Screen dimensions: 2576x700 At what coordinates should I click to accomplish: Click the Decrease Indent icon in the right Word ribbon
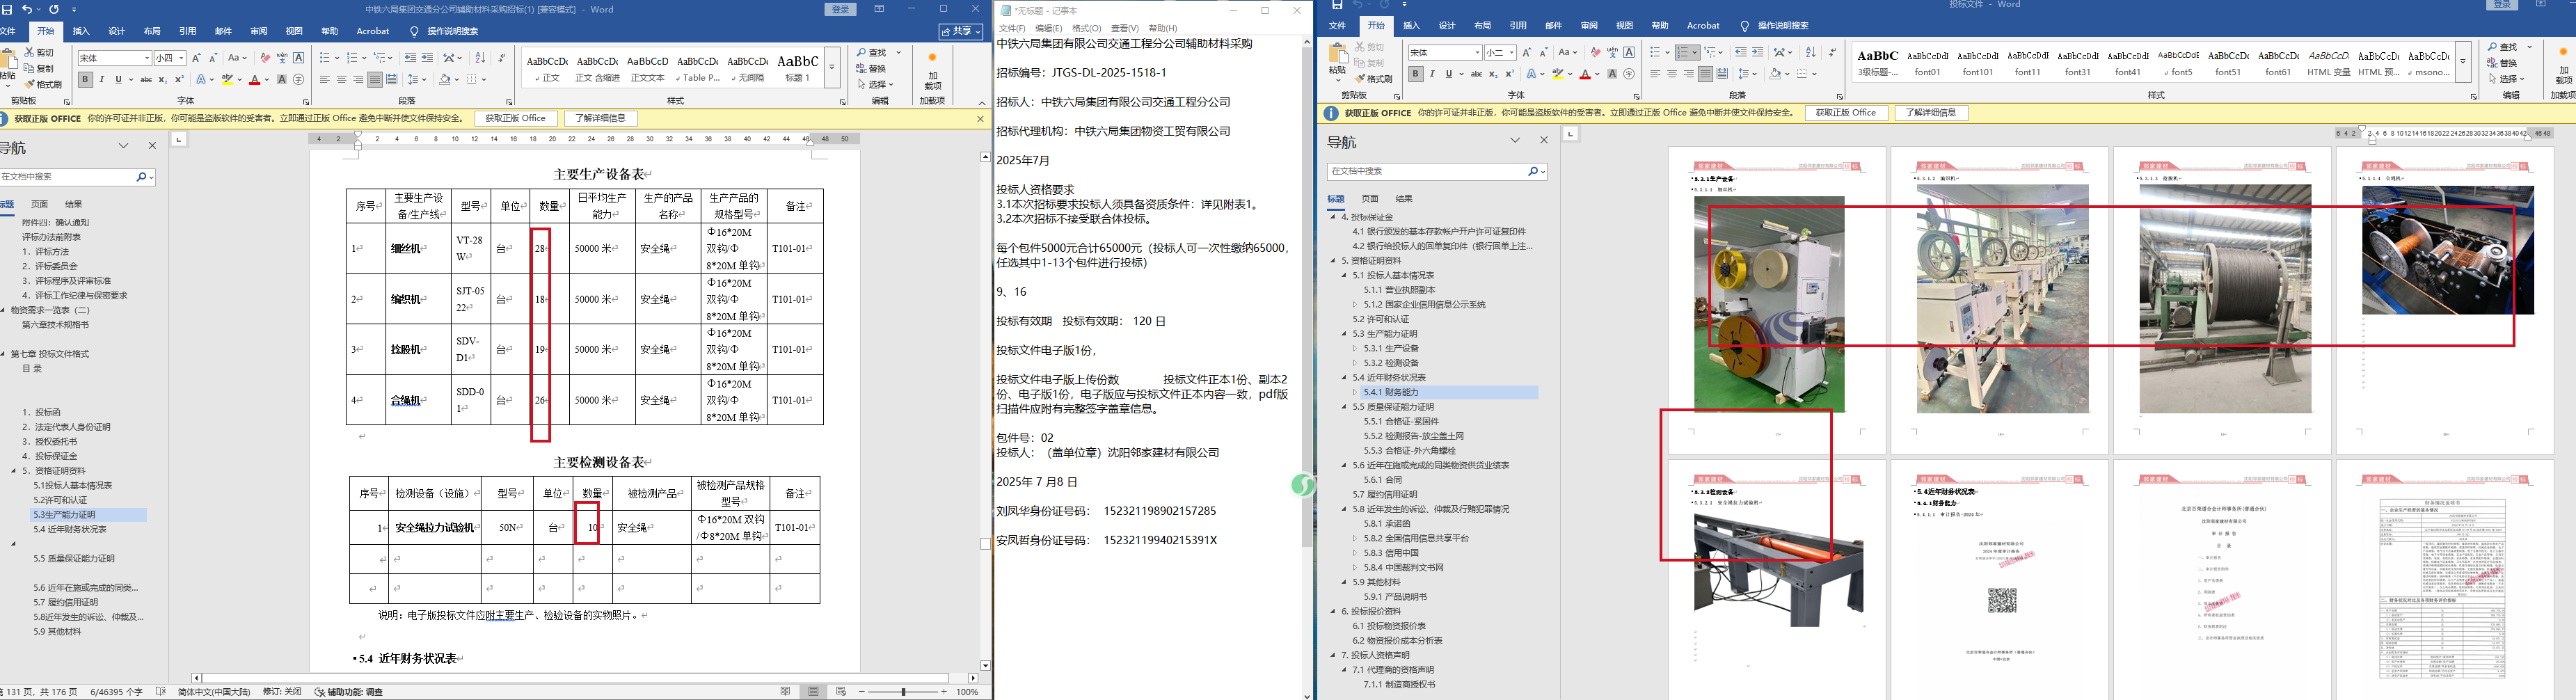click(x=1741, y=52)
